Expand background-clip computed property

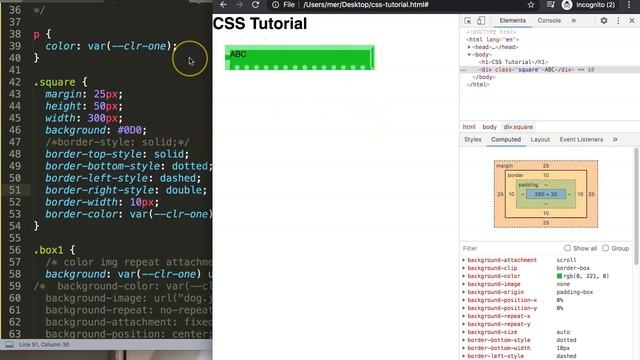[x=464, y=268]
